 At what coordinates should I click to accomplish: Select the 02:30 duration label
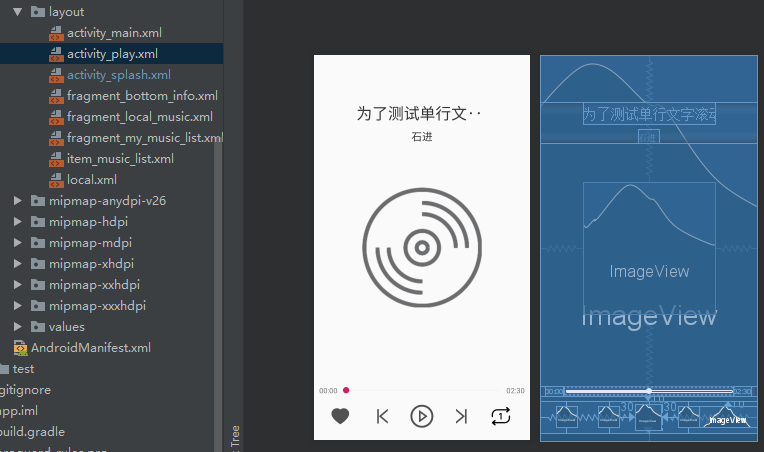coord(515,391)
